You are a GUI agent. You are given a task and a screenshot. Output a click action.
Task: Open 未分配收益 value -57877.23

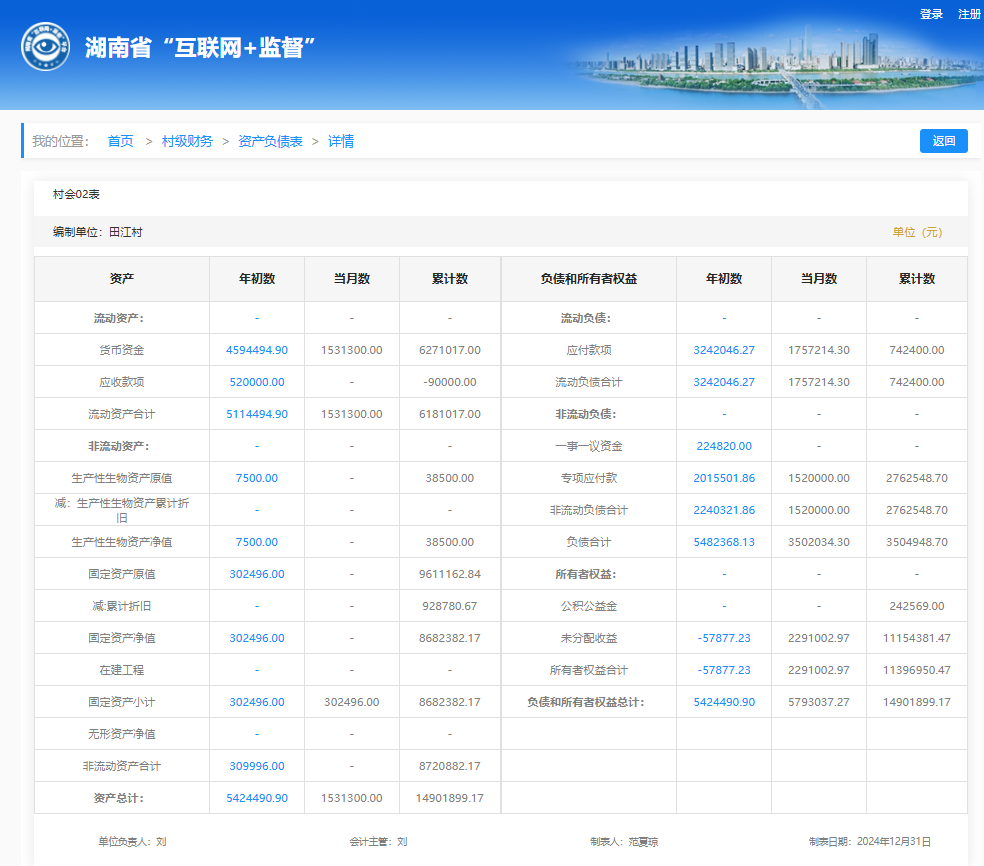(724, 638)
